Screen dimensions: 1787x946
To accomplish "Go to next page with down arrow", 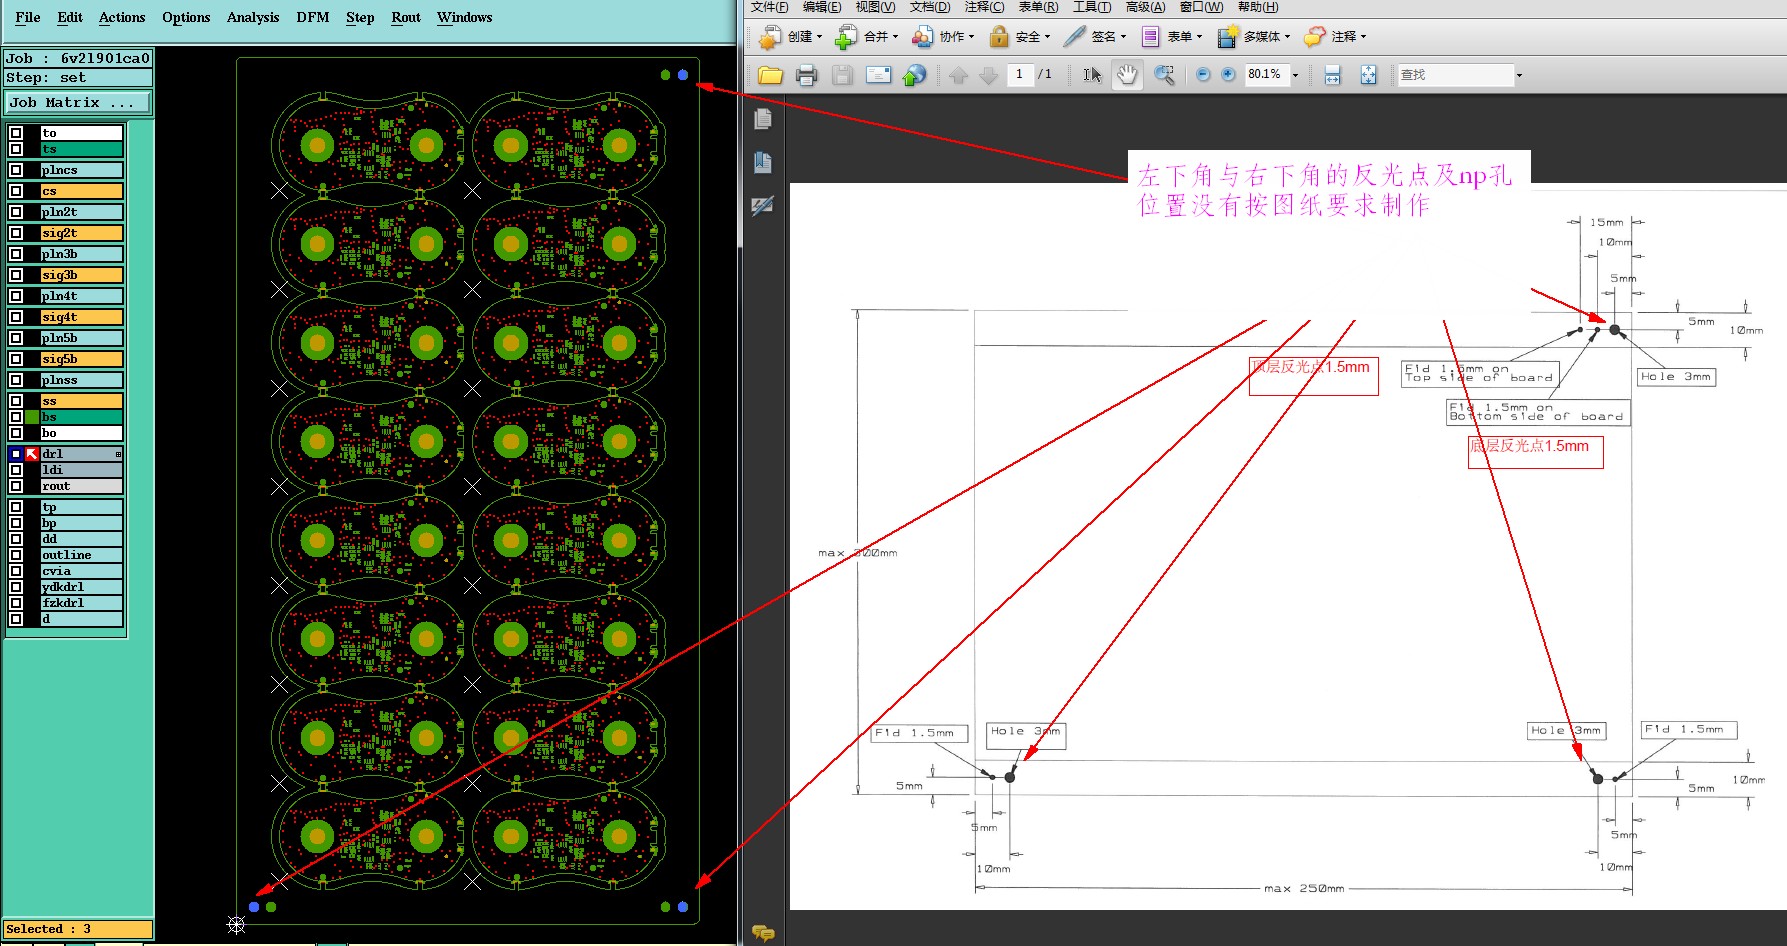I will [x=989, y=75].
